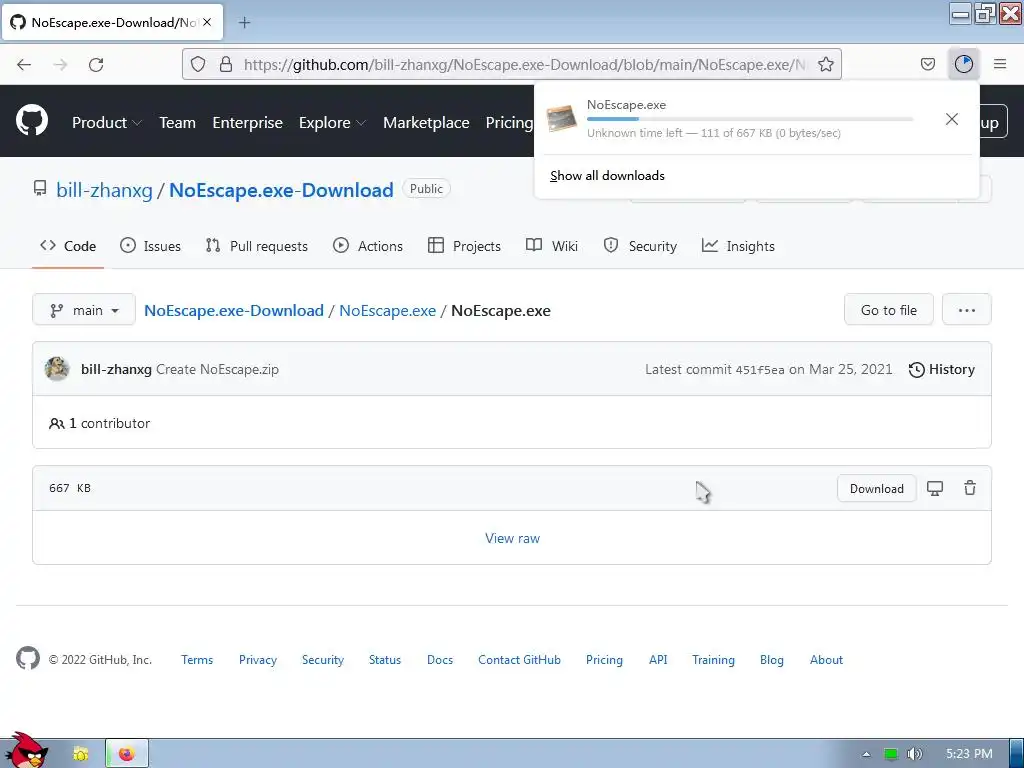Click NoEscape.exe file icon in downloads panel
1024x768 pixels.
(562, 118)
